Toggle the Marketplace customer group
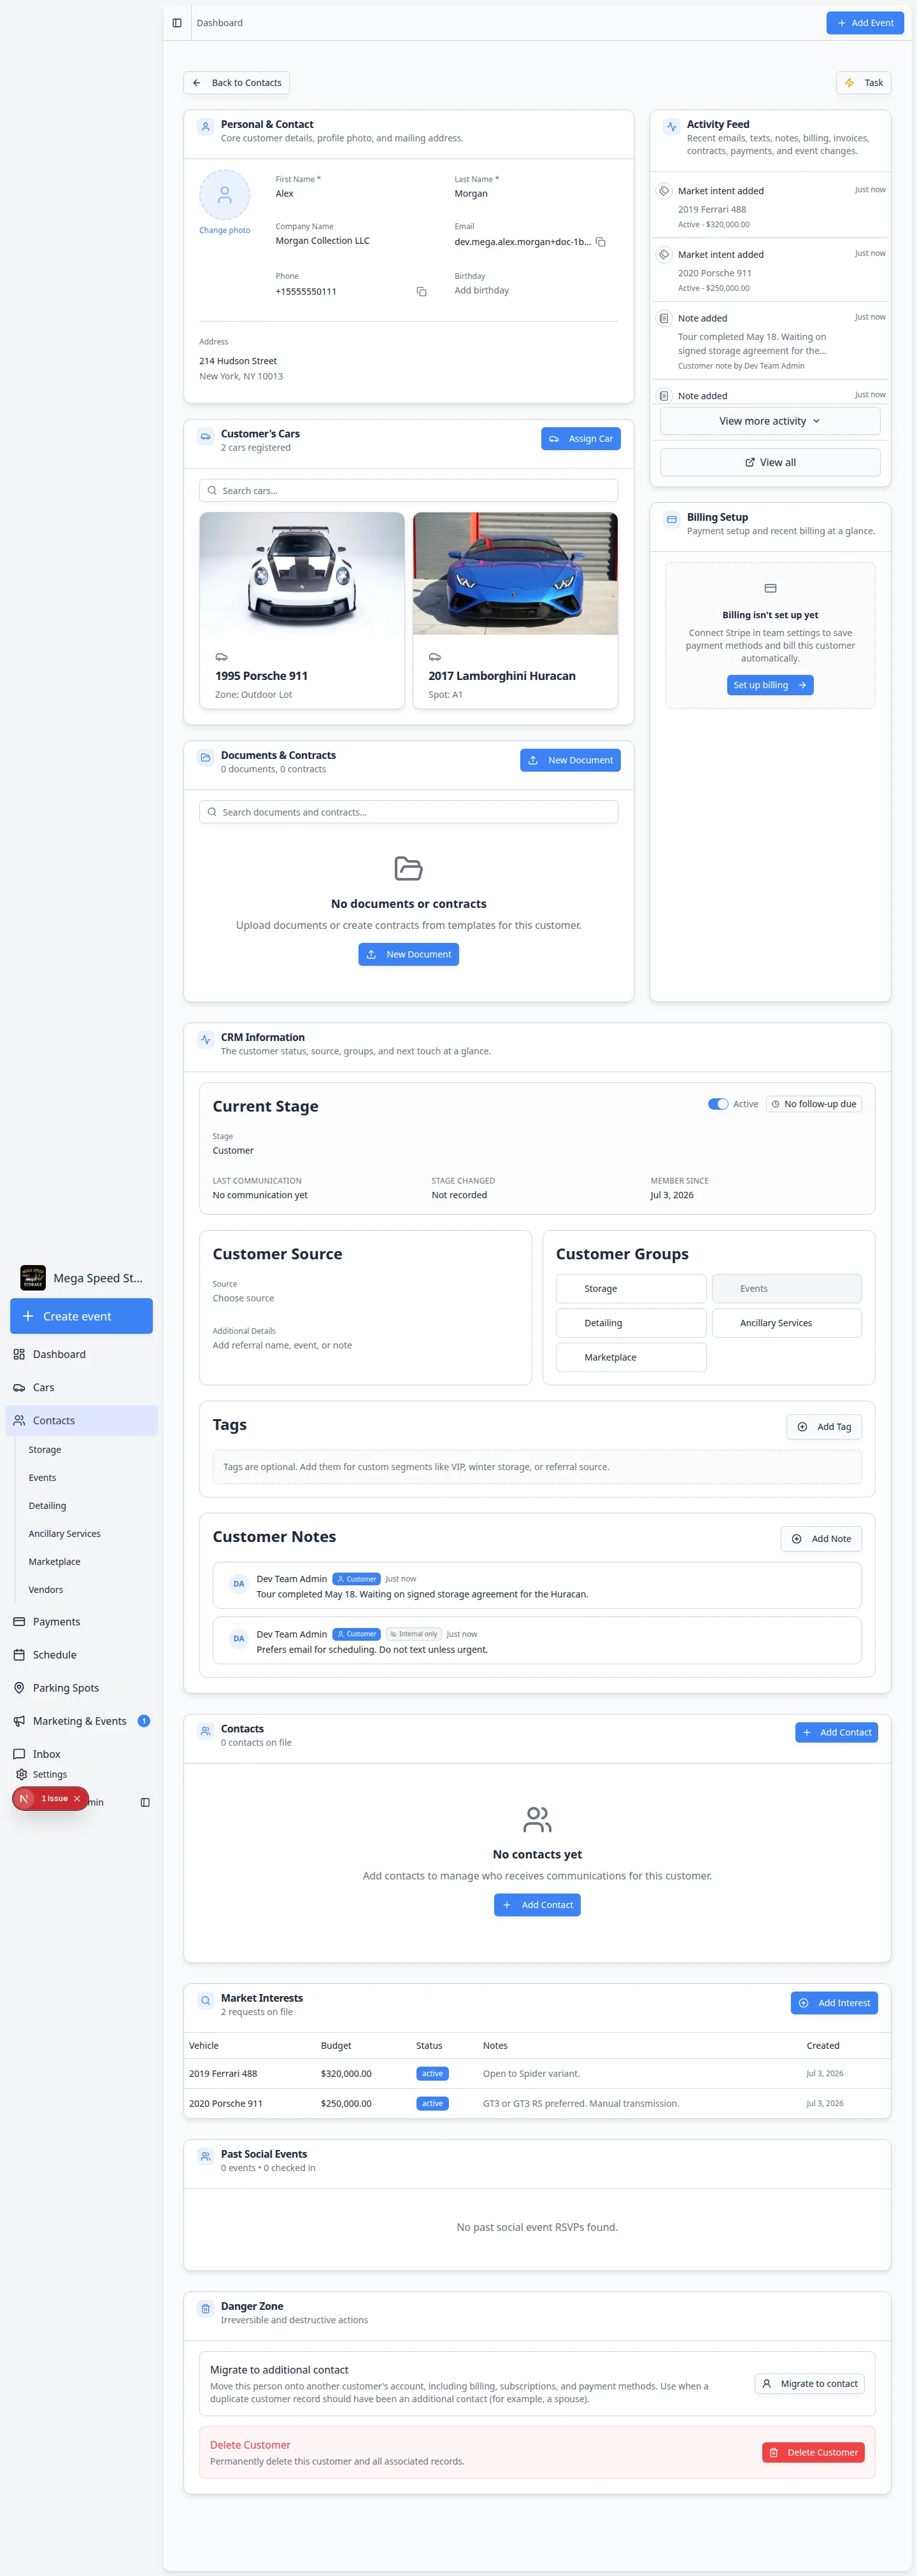The height and width of the screenshot is (2576, 917). [631, 1357]
